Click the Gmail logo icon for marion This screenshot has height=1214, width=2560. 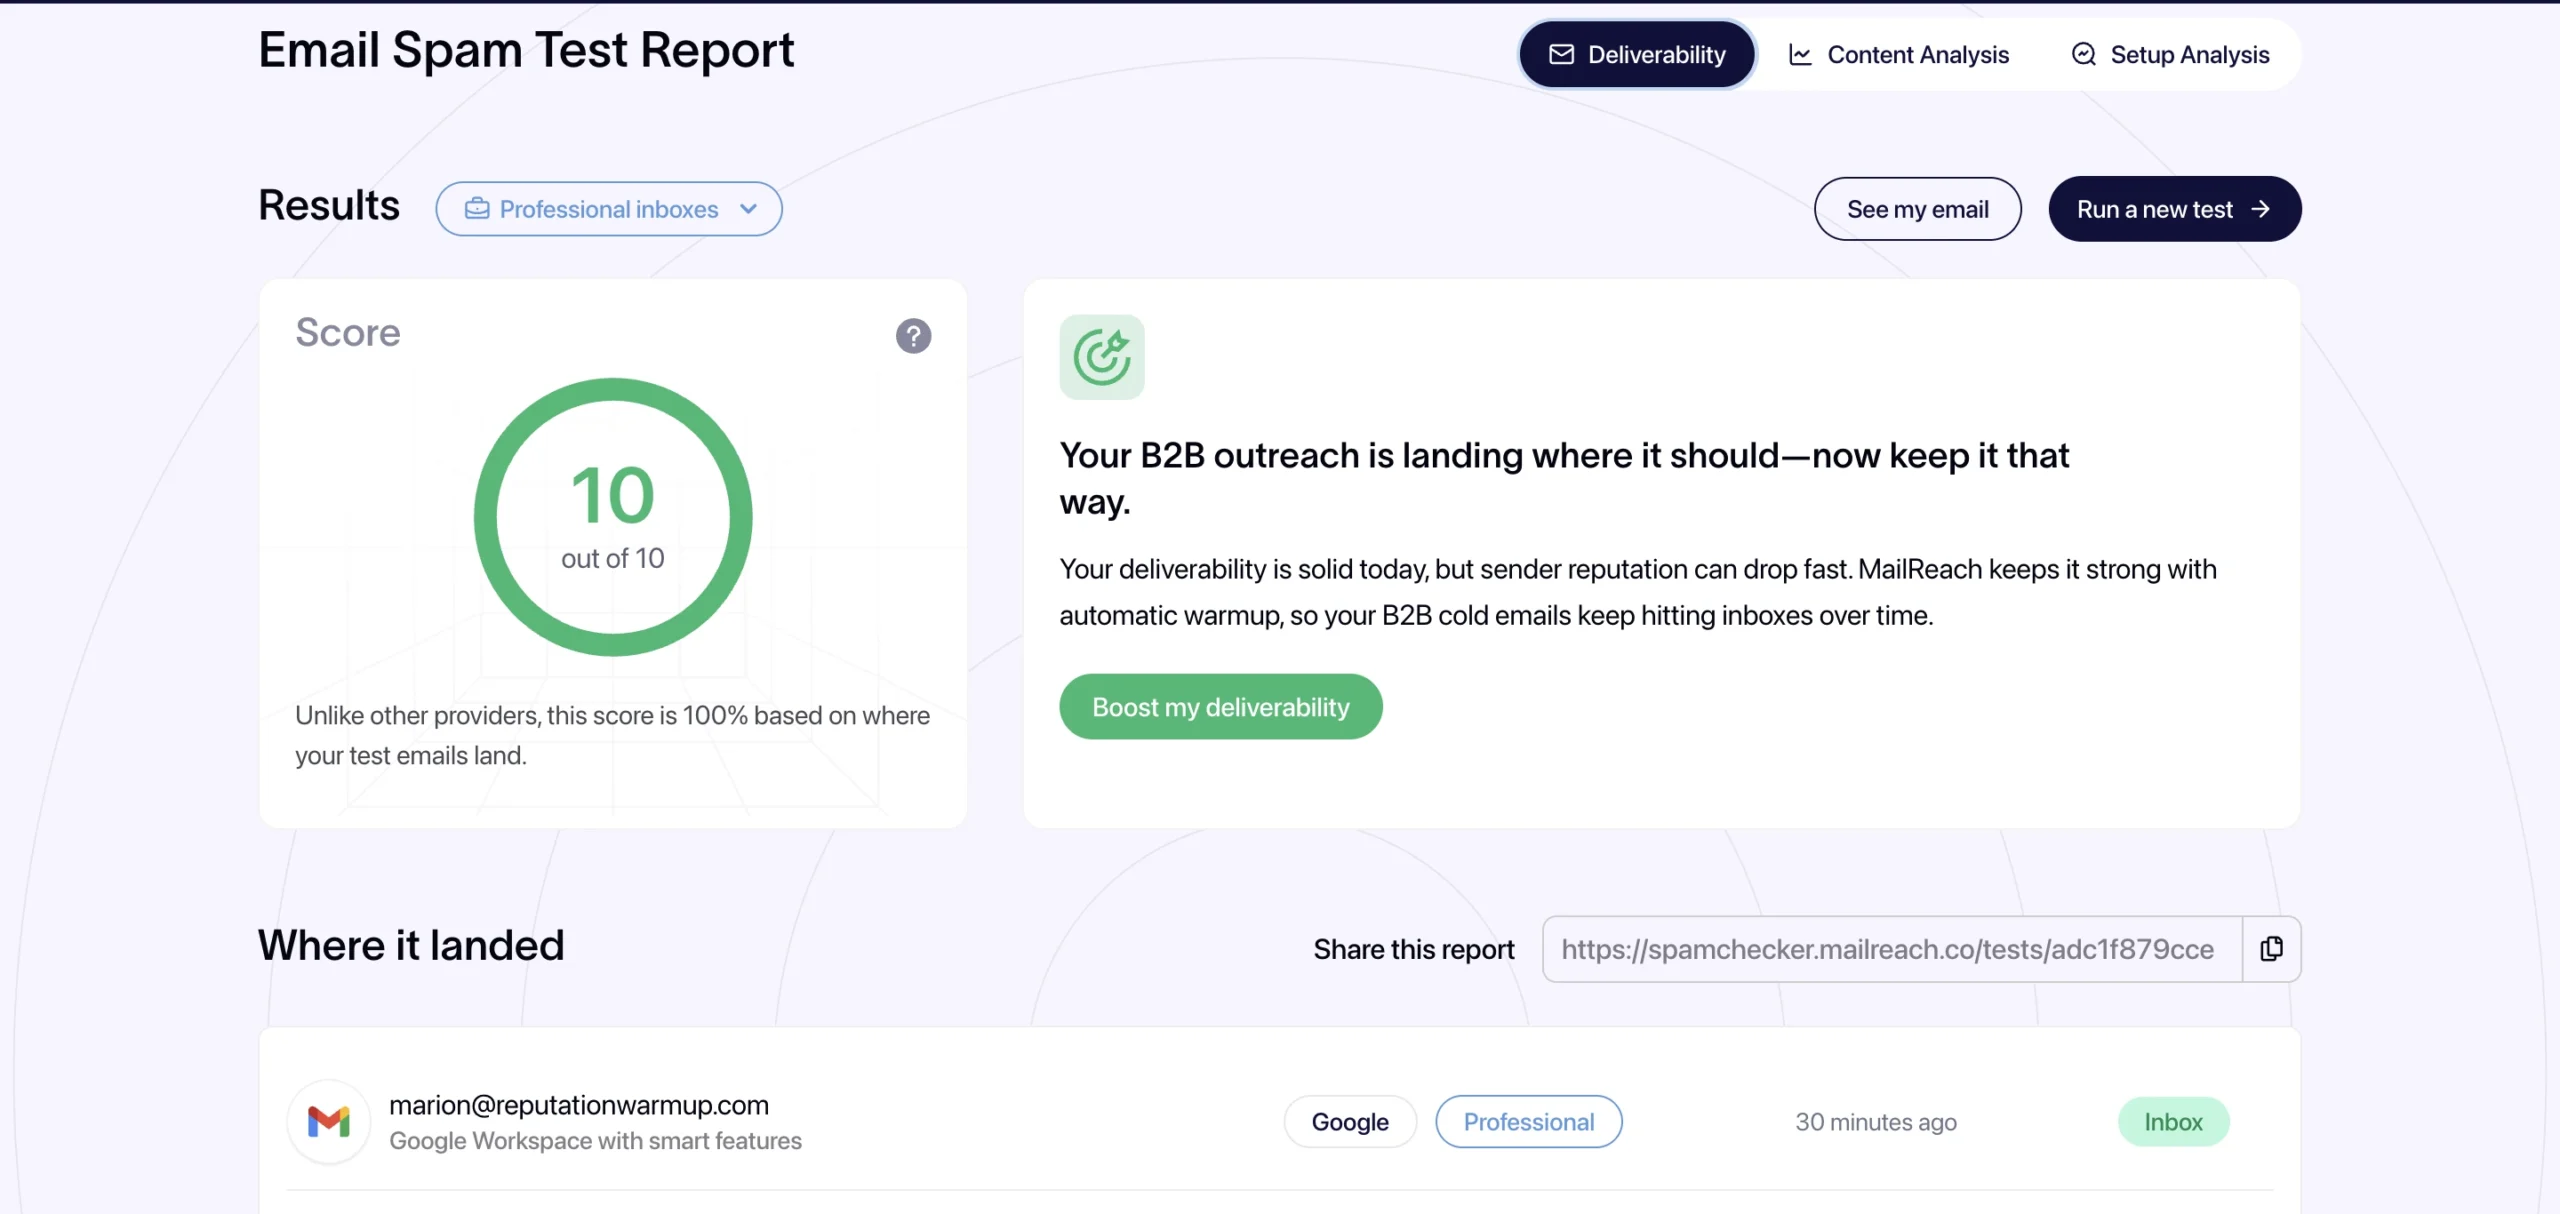pyautogui.click(x=329, y=1122)
